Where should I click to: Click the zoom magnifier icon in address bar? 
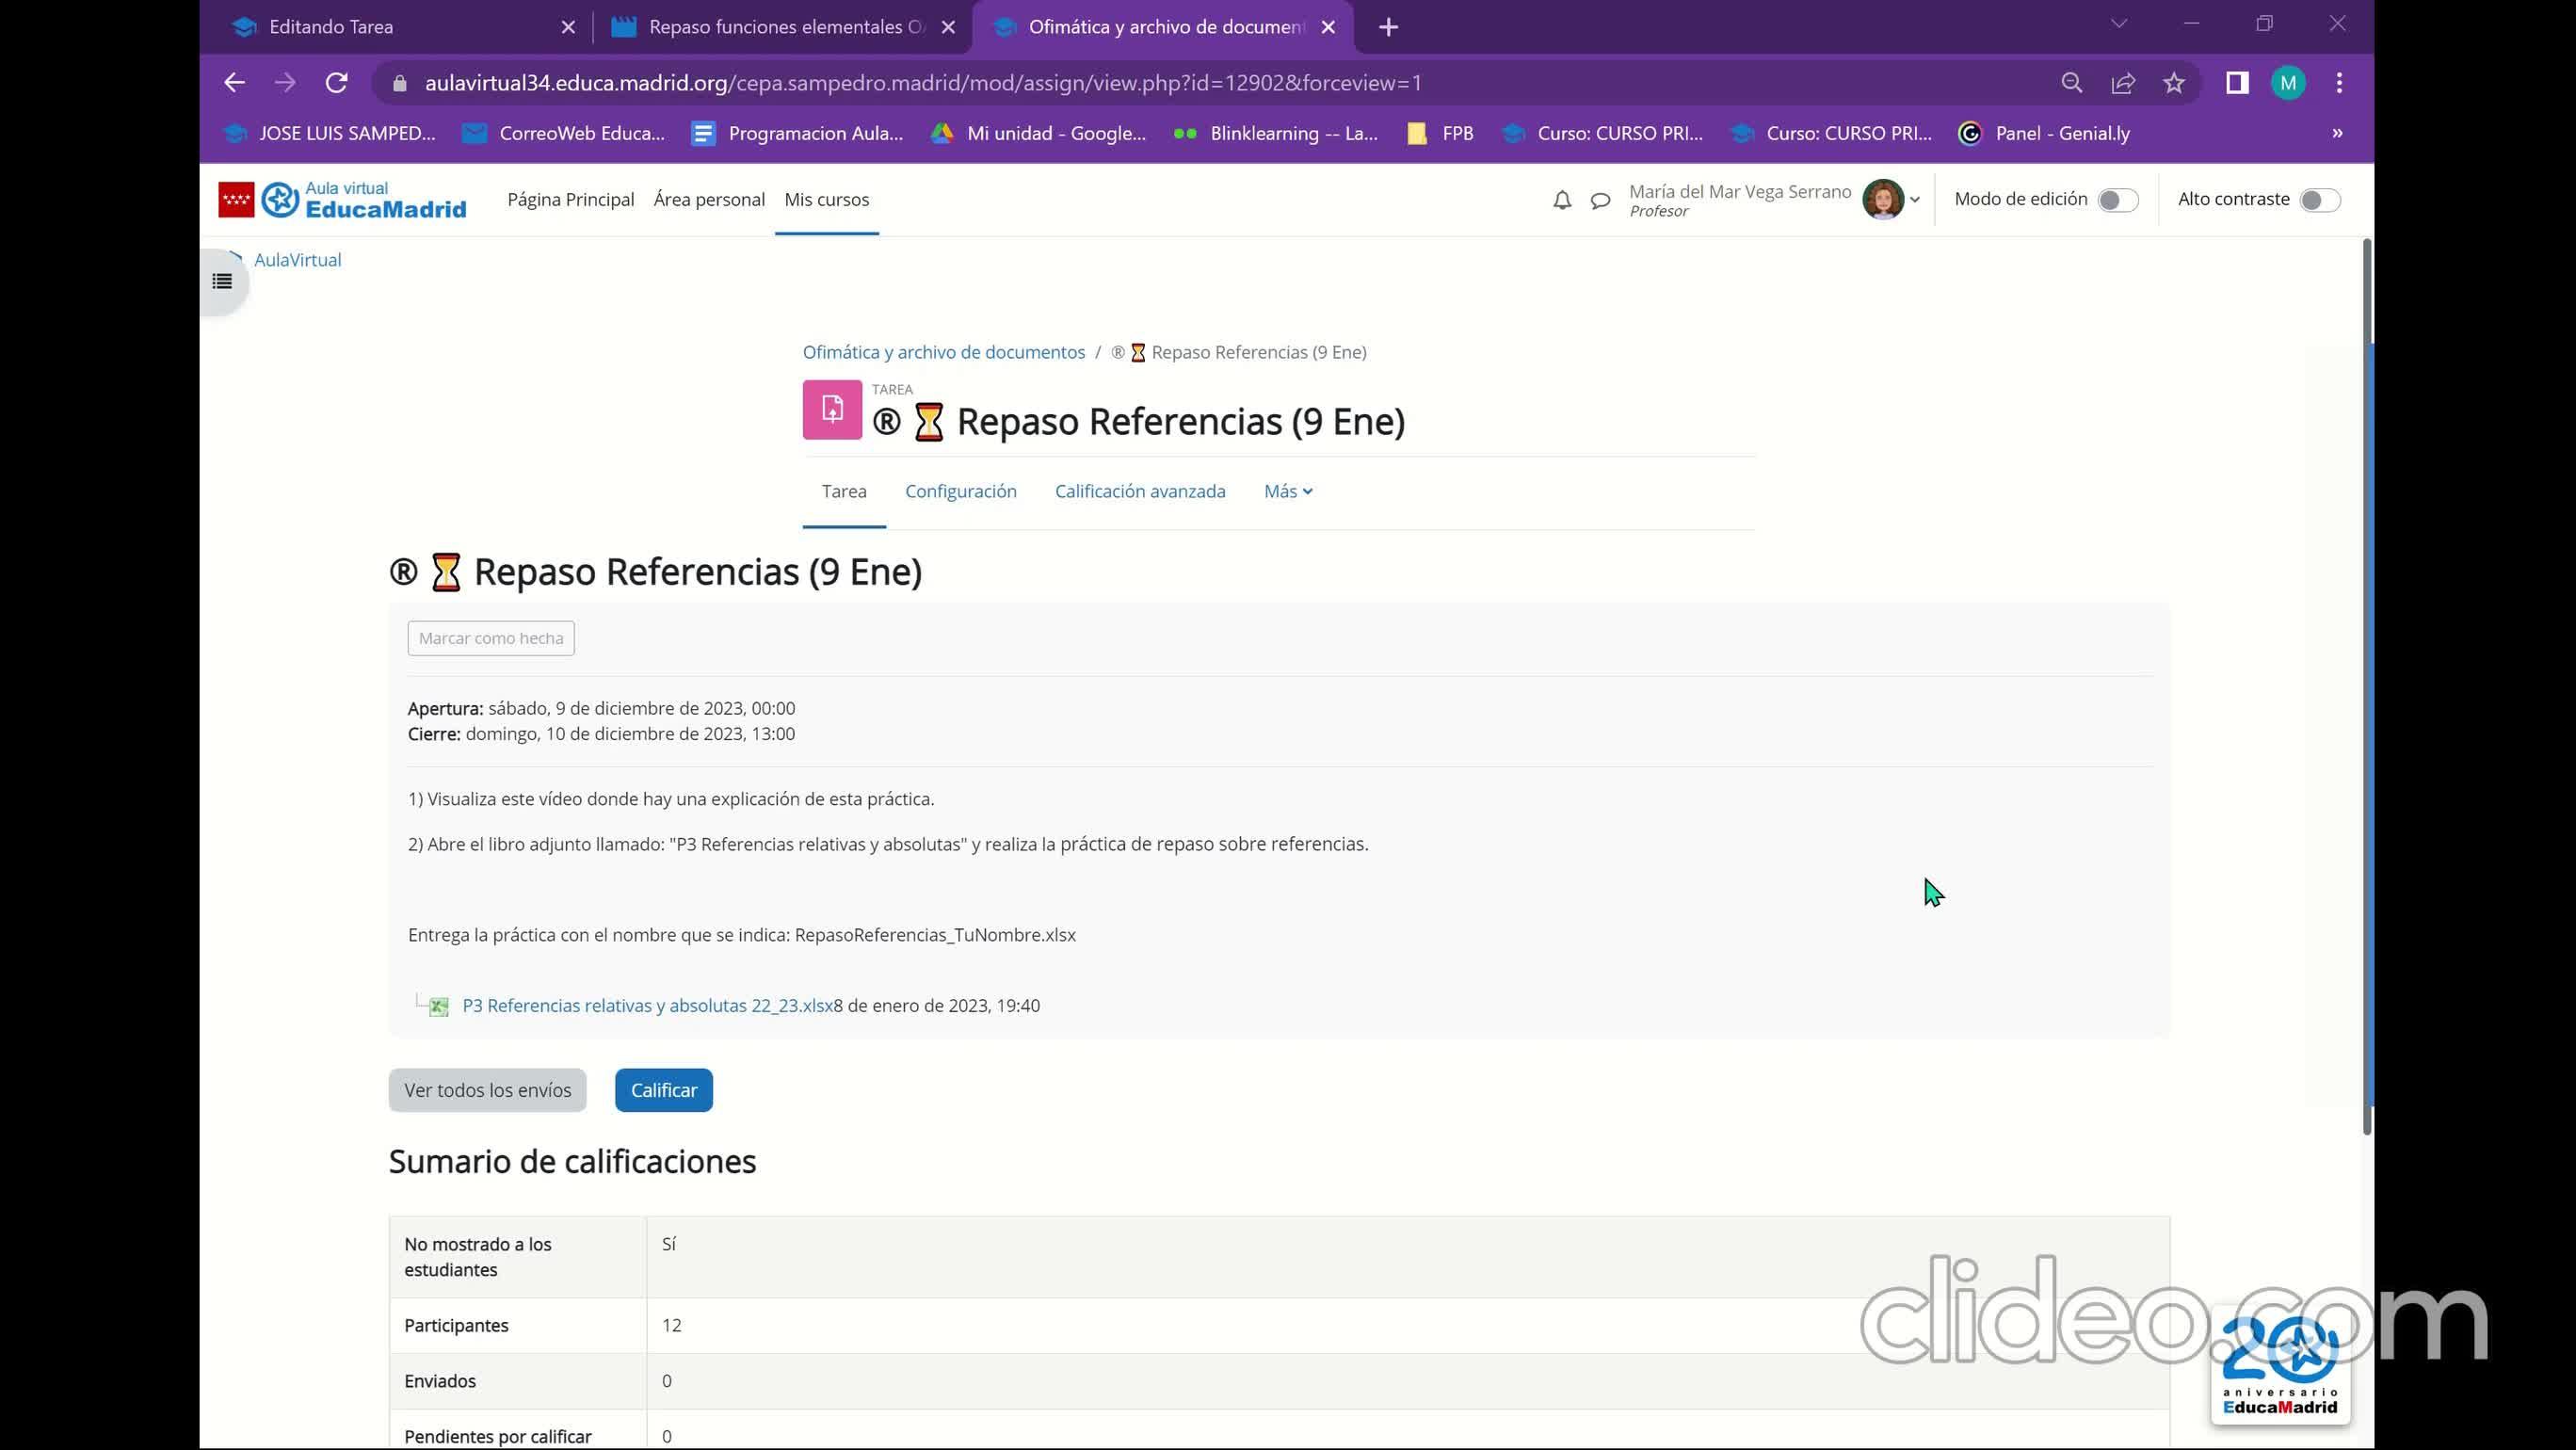pos(2072,83)
